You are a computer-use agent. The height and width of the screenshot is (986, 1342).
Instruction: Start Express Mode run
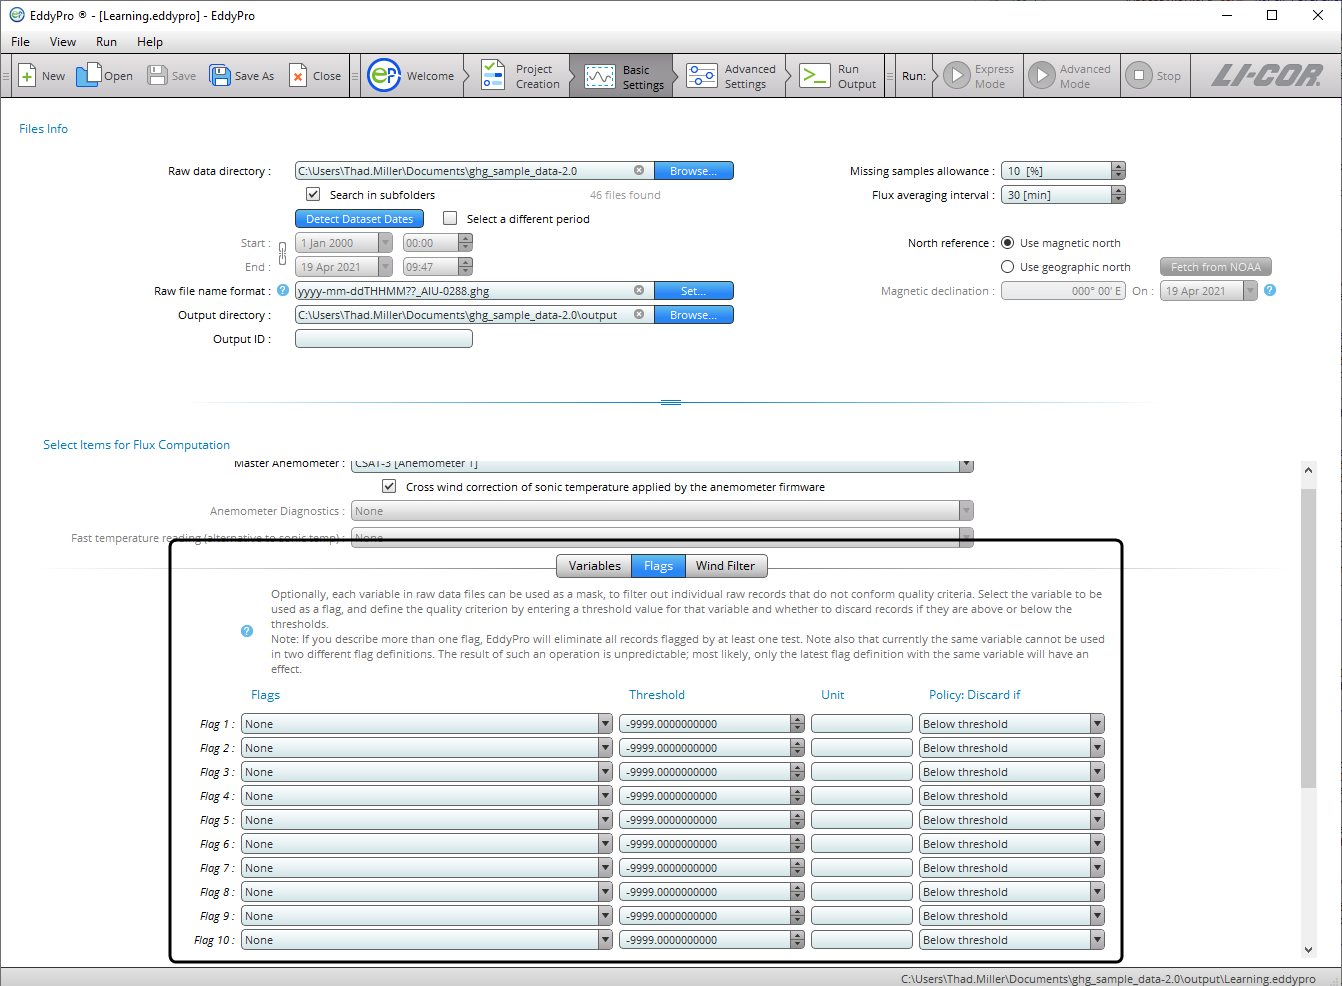tap(979, 76)
